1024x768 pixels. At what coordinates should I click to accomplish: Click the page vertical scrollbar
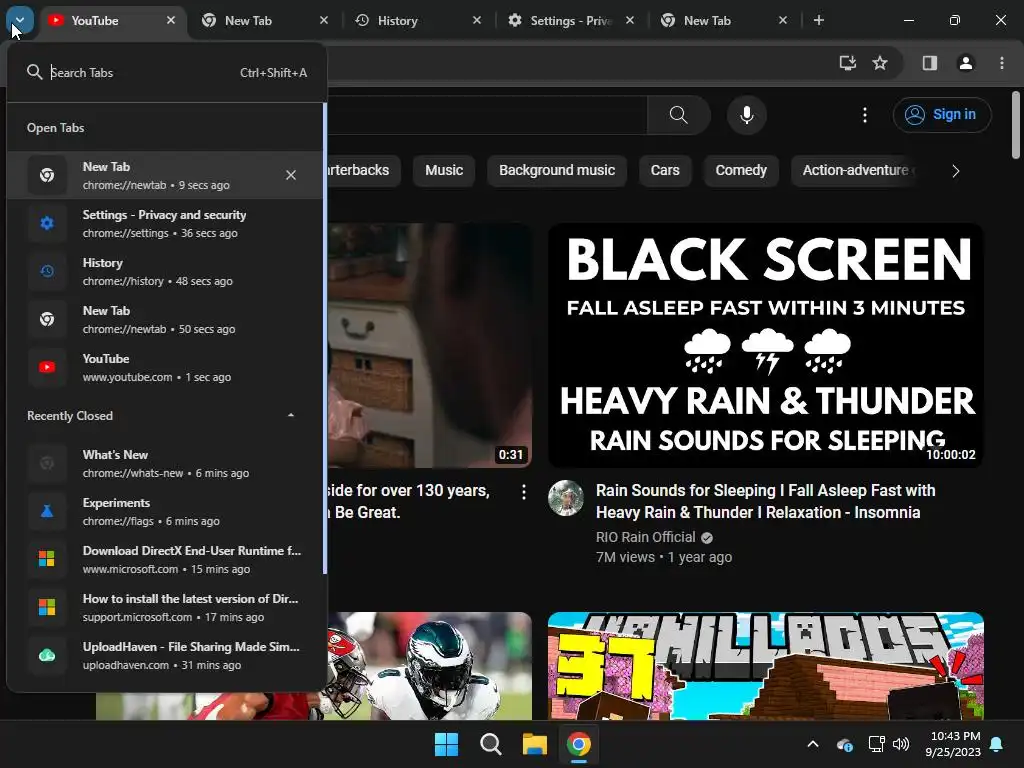(x=1016, y=124)
